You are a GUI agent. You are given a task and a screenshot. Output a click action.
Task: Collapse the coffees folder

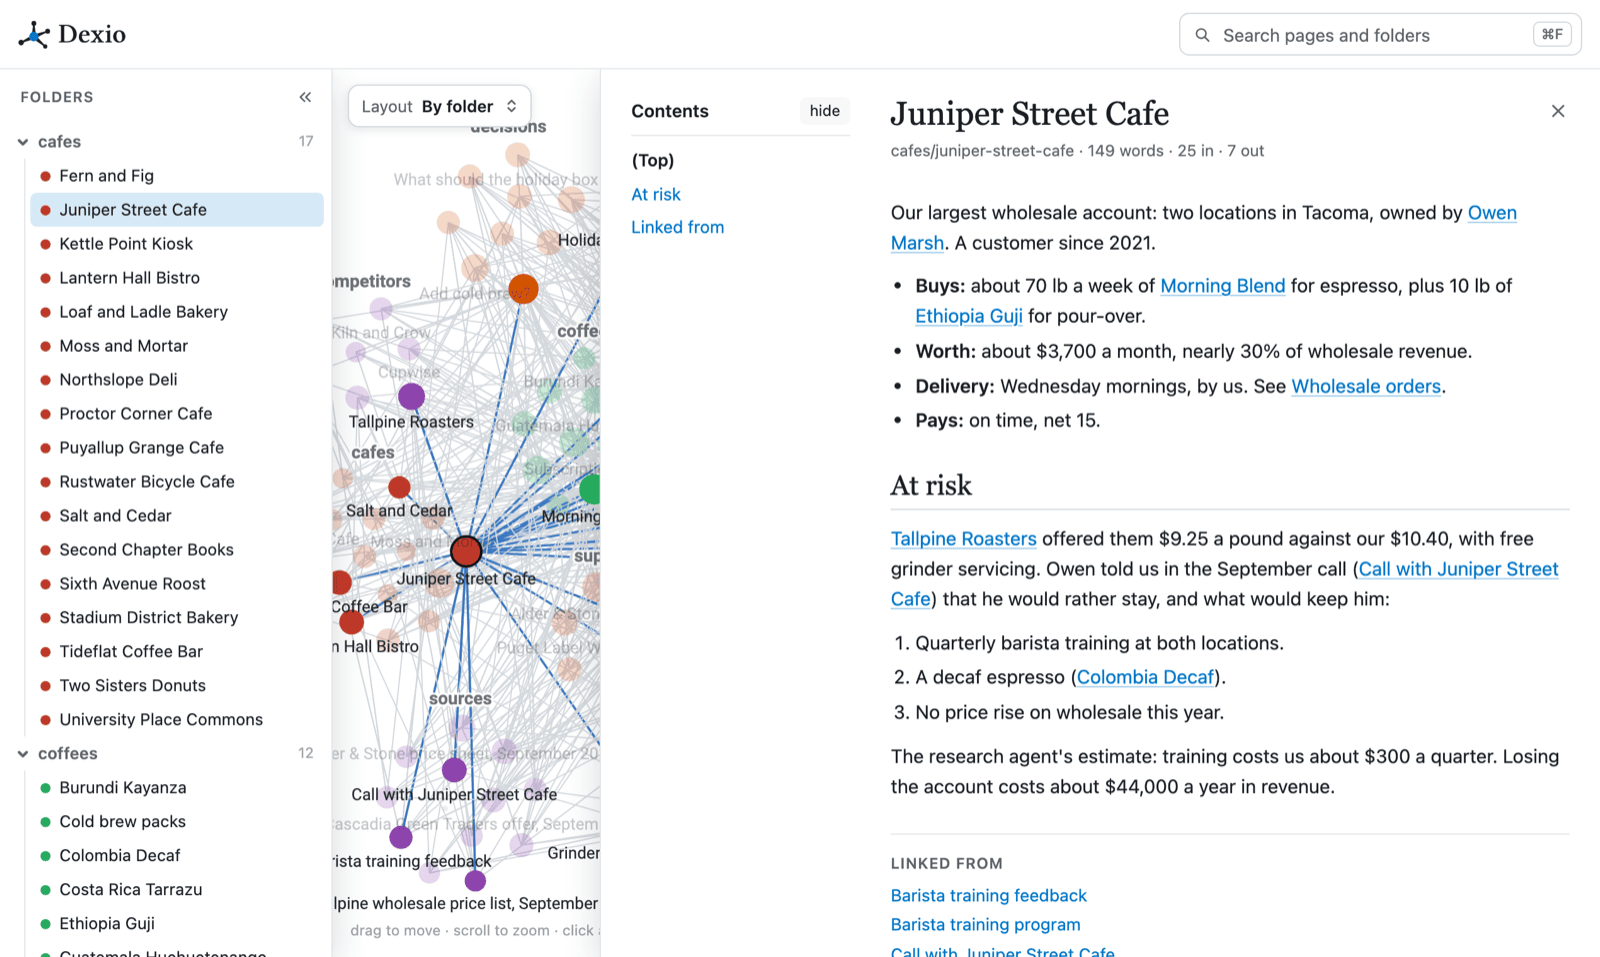click(23, 754)
